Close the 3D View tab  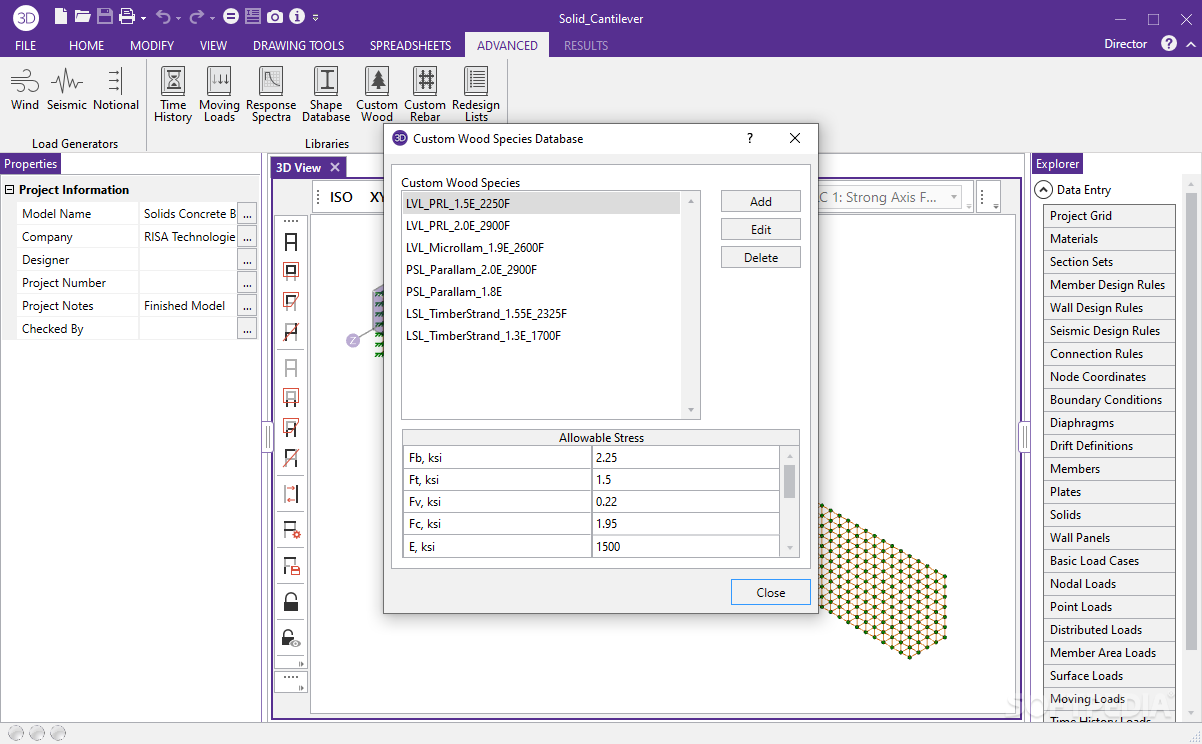tap(335, 167)
